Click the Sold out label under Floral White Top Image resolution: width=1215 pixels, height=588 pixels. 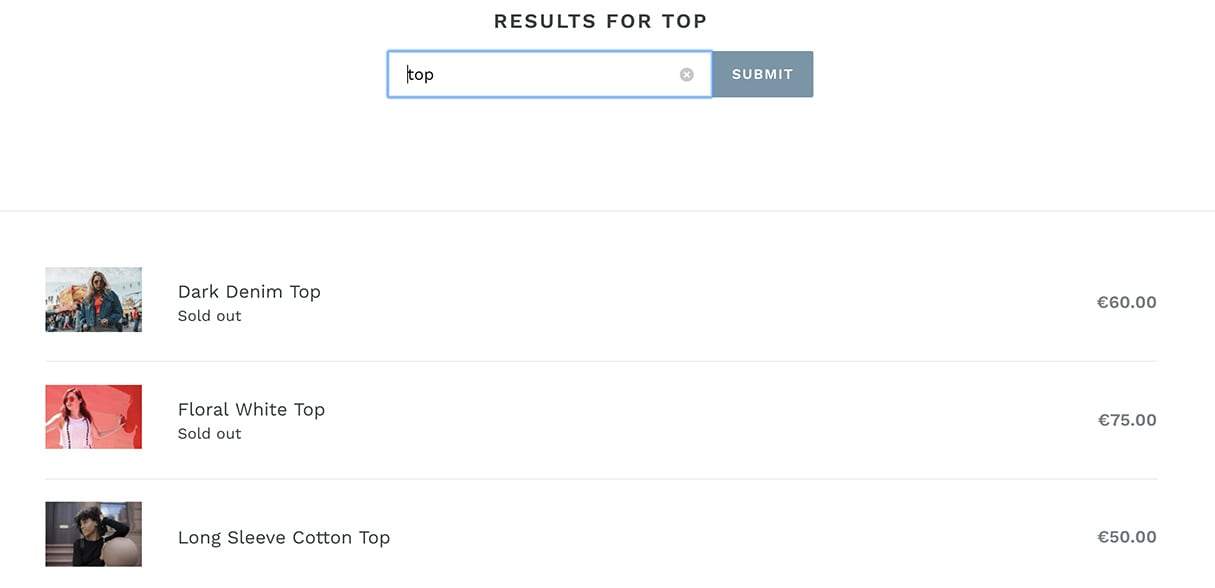pos(209,433)
